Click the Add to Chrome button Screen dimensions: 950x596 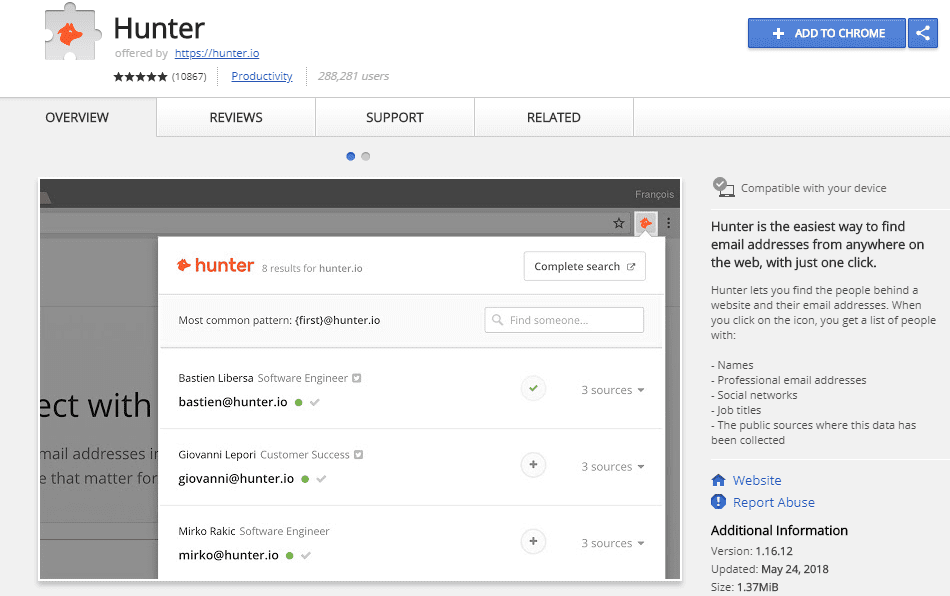pos(827,33)
